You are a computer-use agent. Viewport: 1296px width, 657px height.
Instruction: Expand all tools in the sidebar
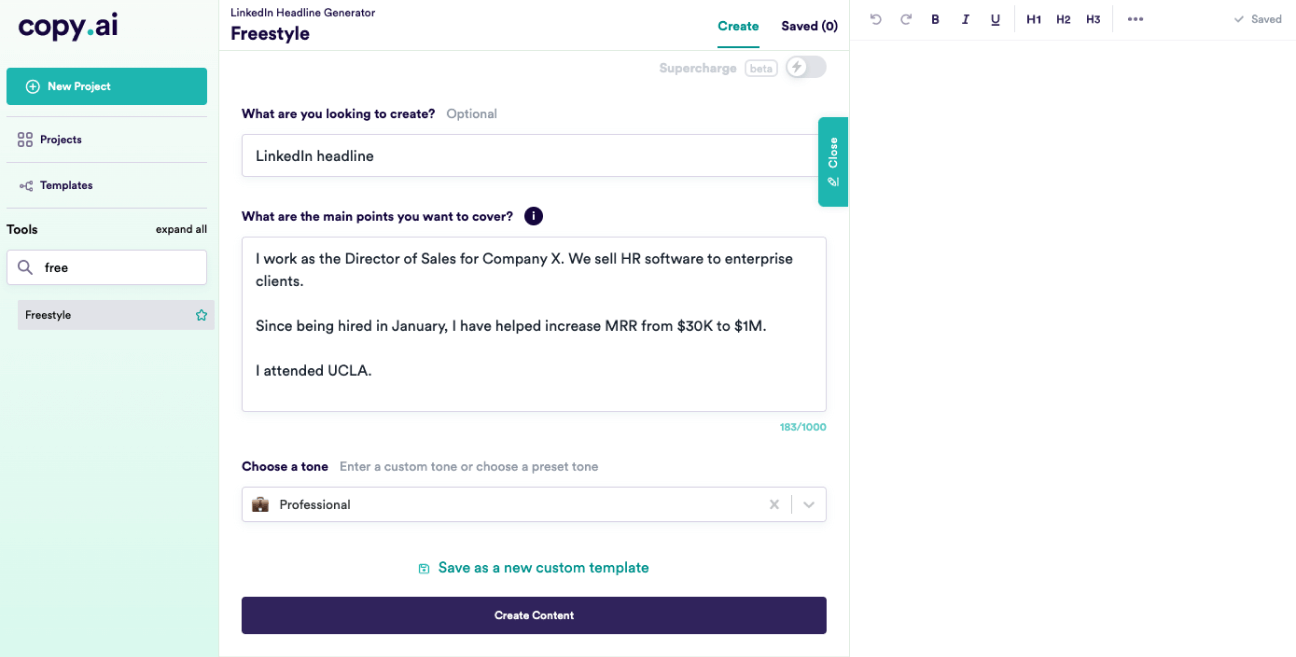(181, 229)
